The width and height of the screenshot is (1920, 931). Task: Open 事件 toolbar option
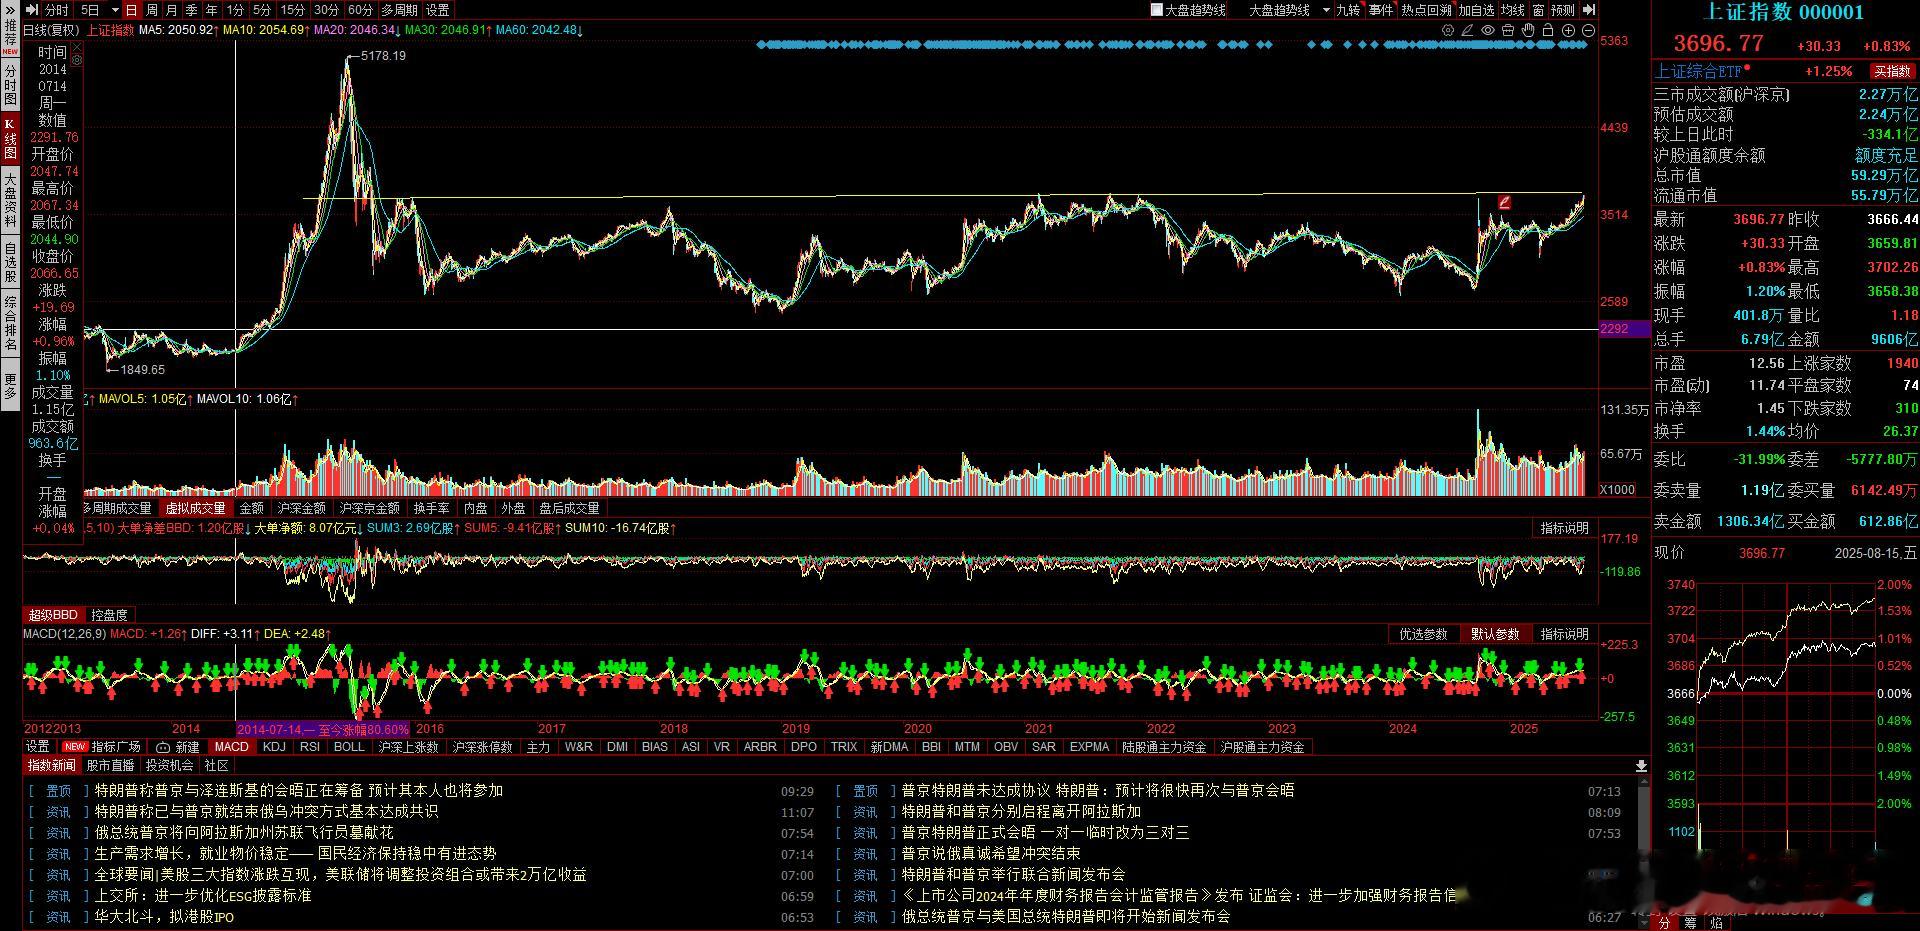pos(1381,10)
